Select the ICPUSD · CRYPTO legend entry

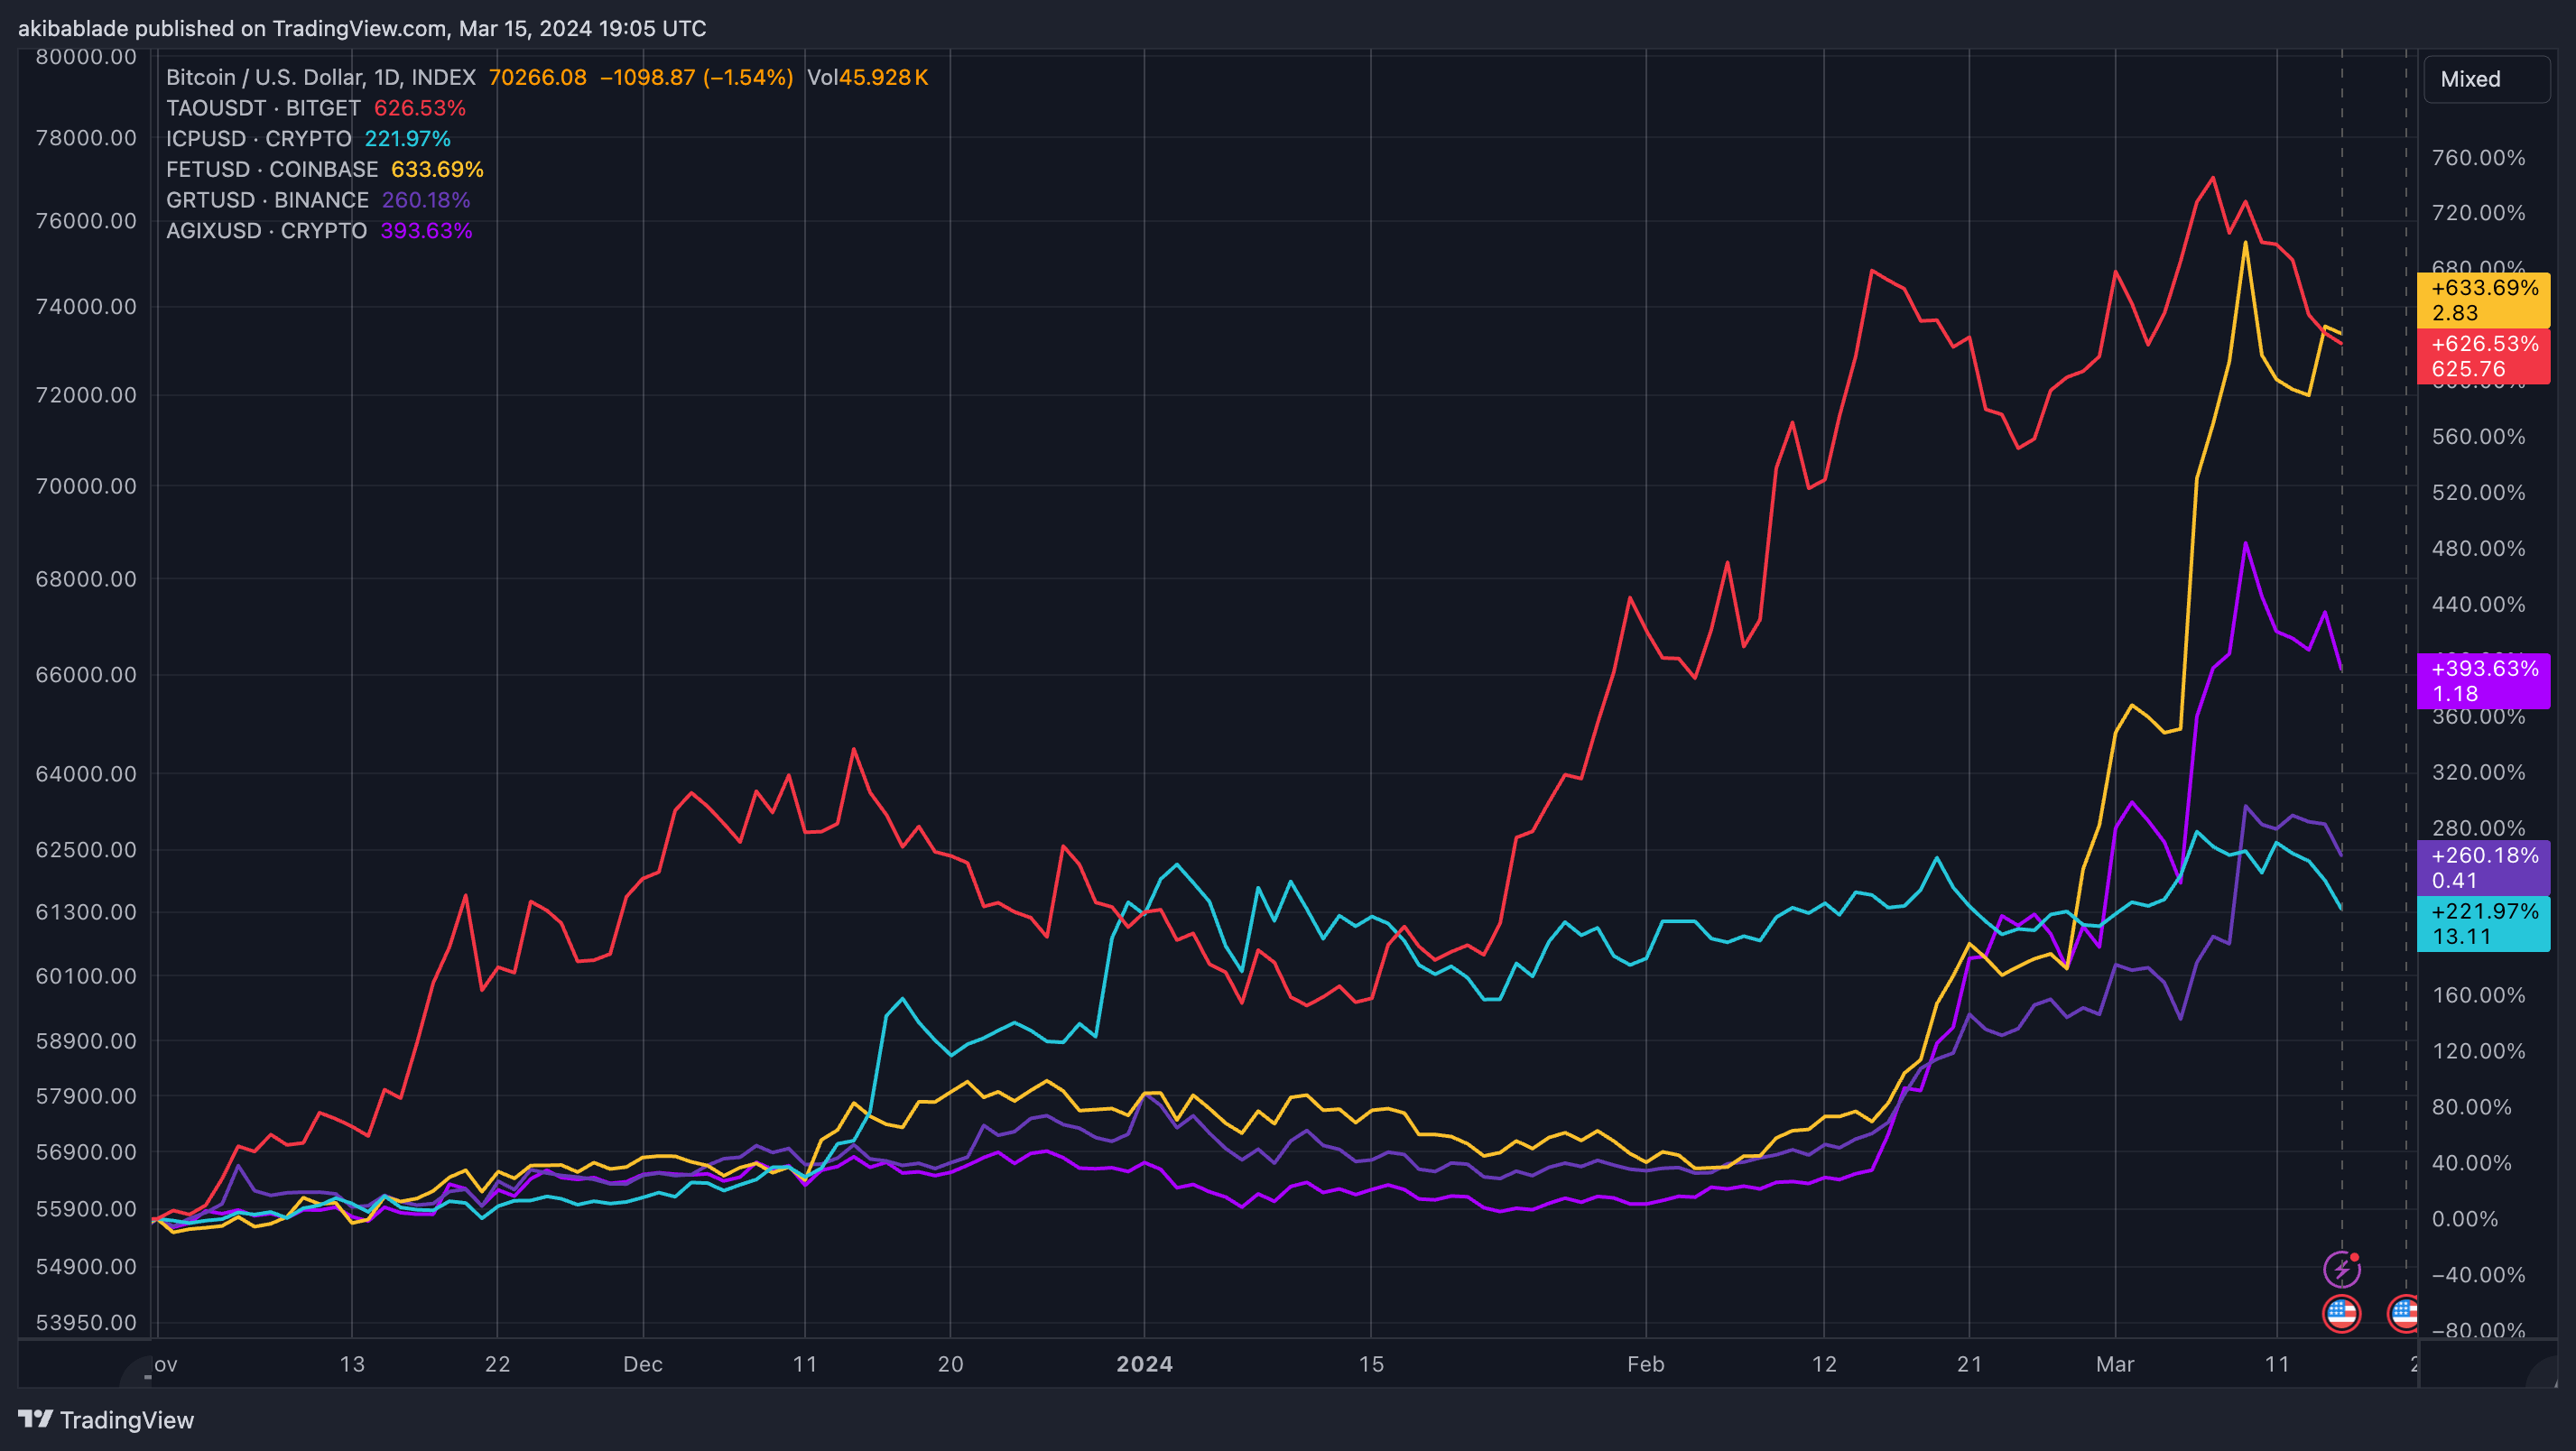click(258, 139)
